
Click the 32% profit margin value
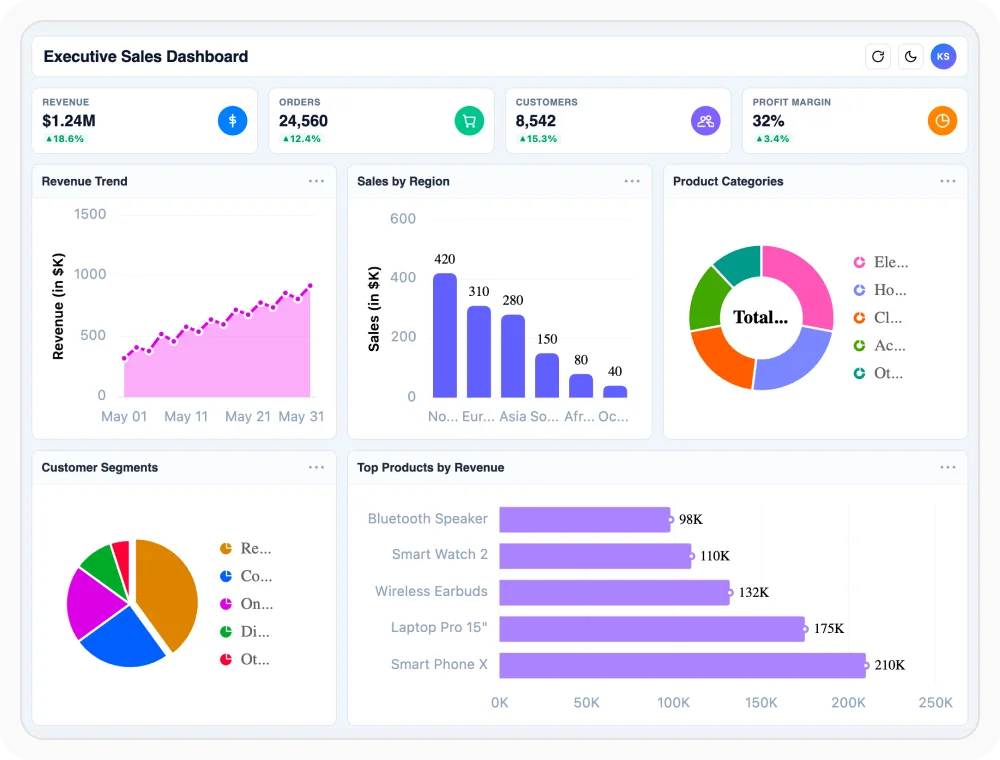pos(768,121)
